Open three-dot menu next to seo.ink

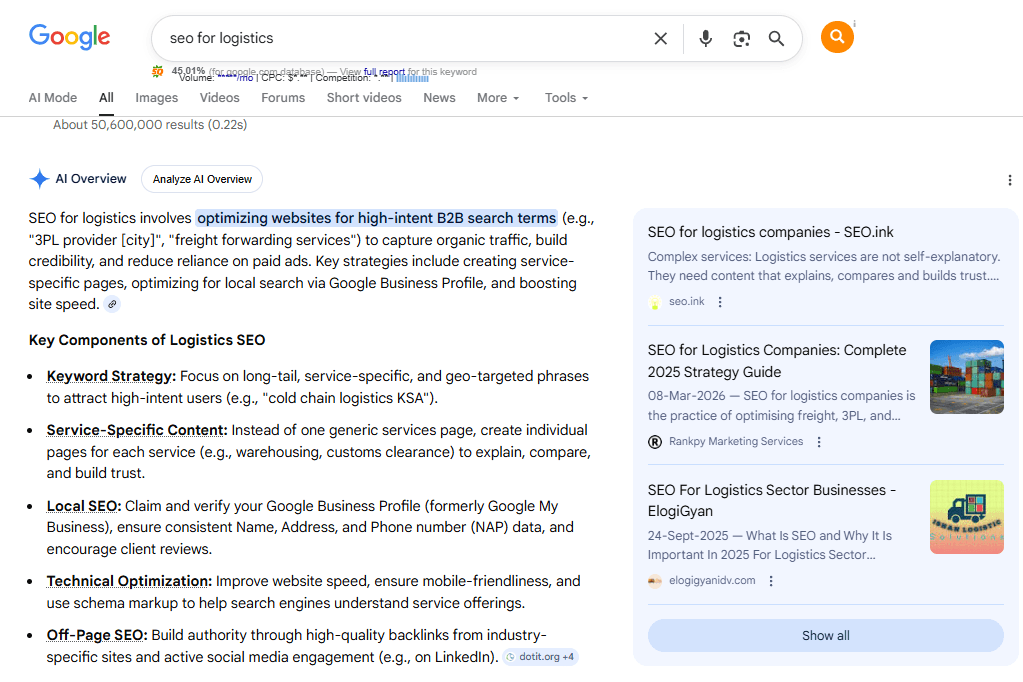(720, 302)
